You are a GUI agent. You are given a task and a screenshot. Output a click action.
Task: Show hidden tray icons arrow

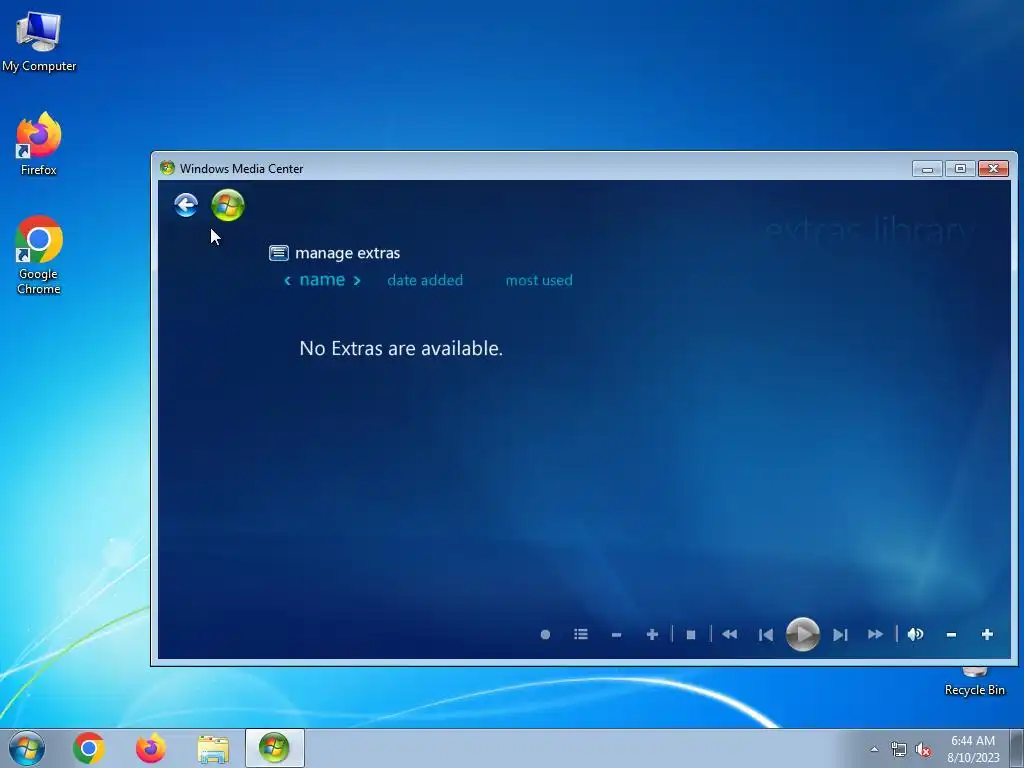coord(874,750)
